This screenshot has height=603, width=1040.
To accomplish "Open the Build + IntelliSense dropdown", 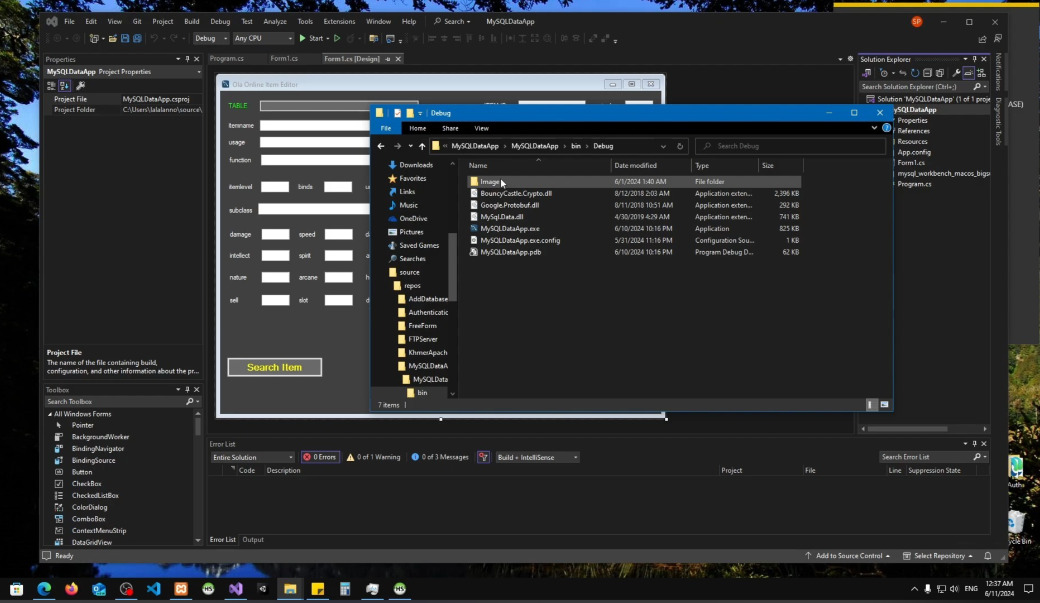I will (536, 457).
